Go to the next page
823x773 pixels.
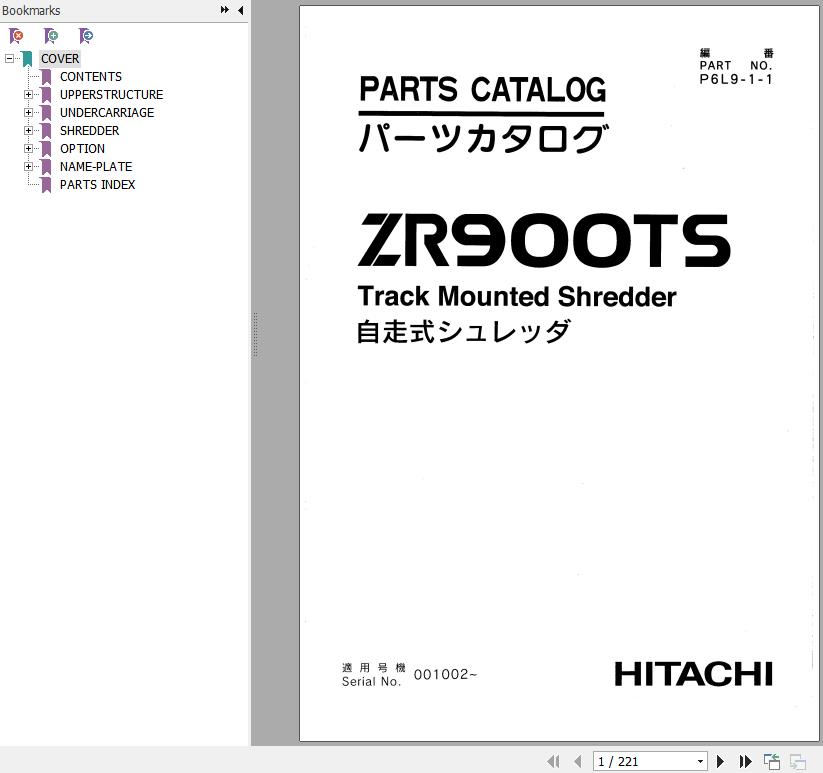721,761
